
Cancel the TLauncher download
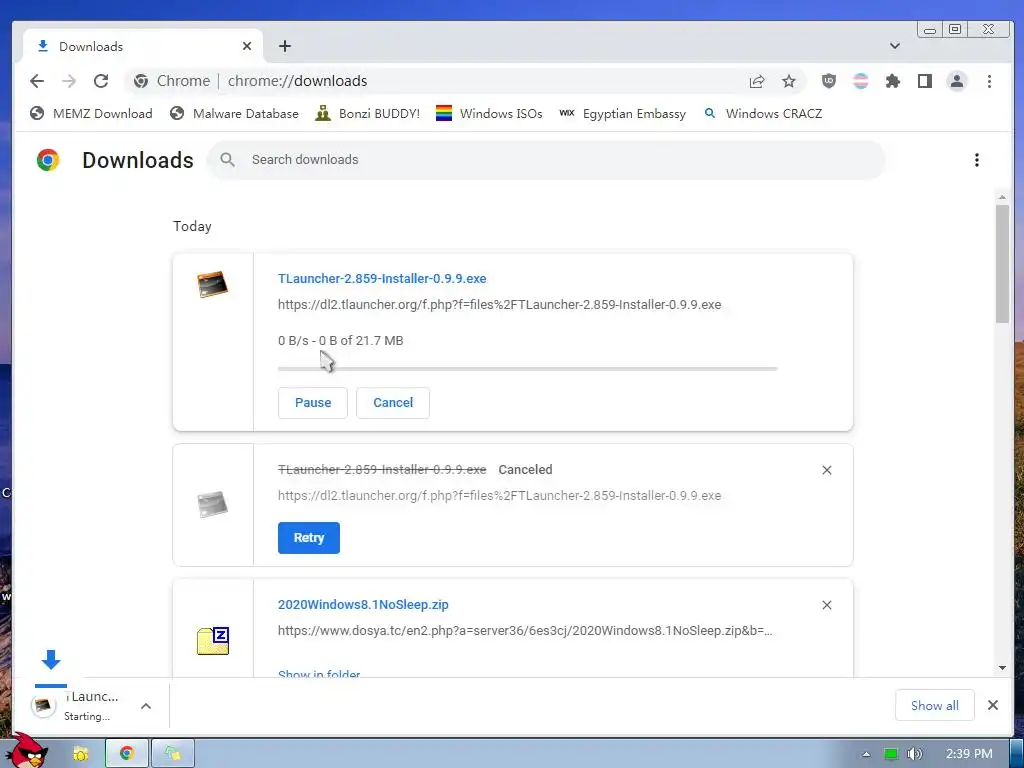coord(393,403)
